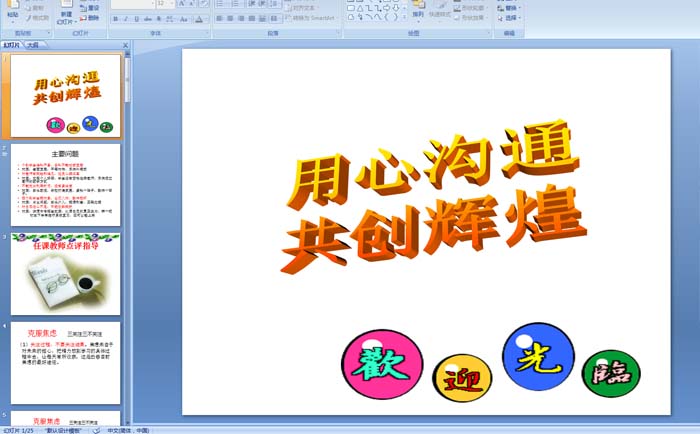Select the 3D title 用心沟通 共创辉煌

click(x=433, y=196)
